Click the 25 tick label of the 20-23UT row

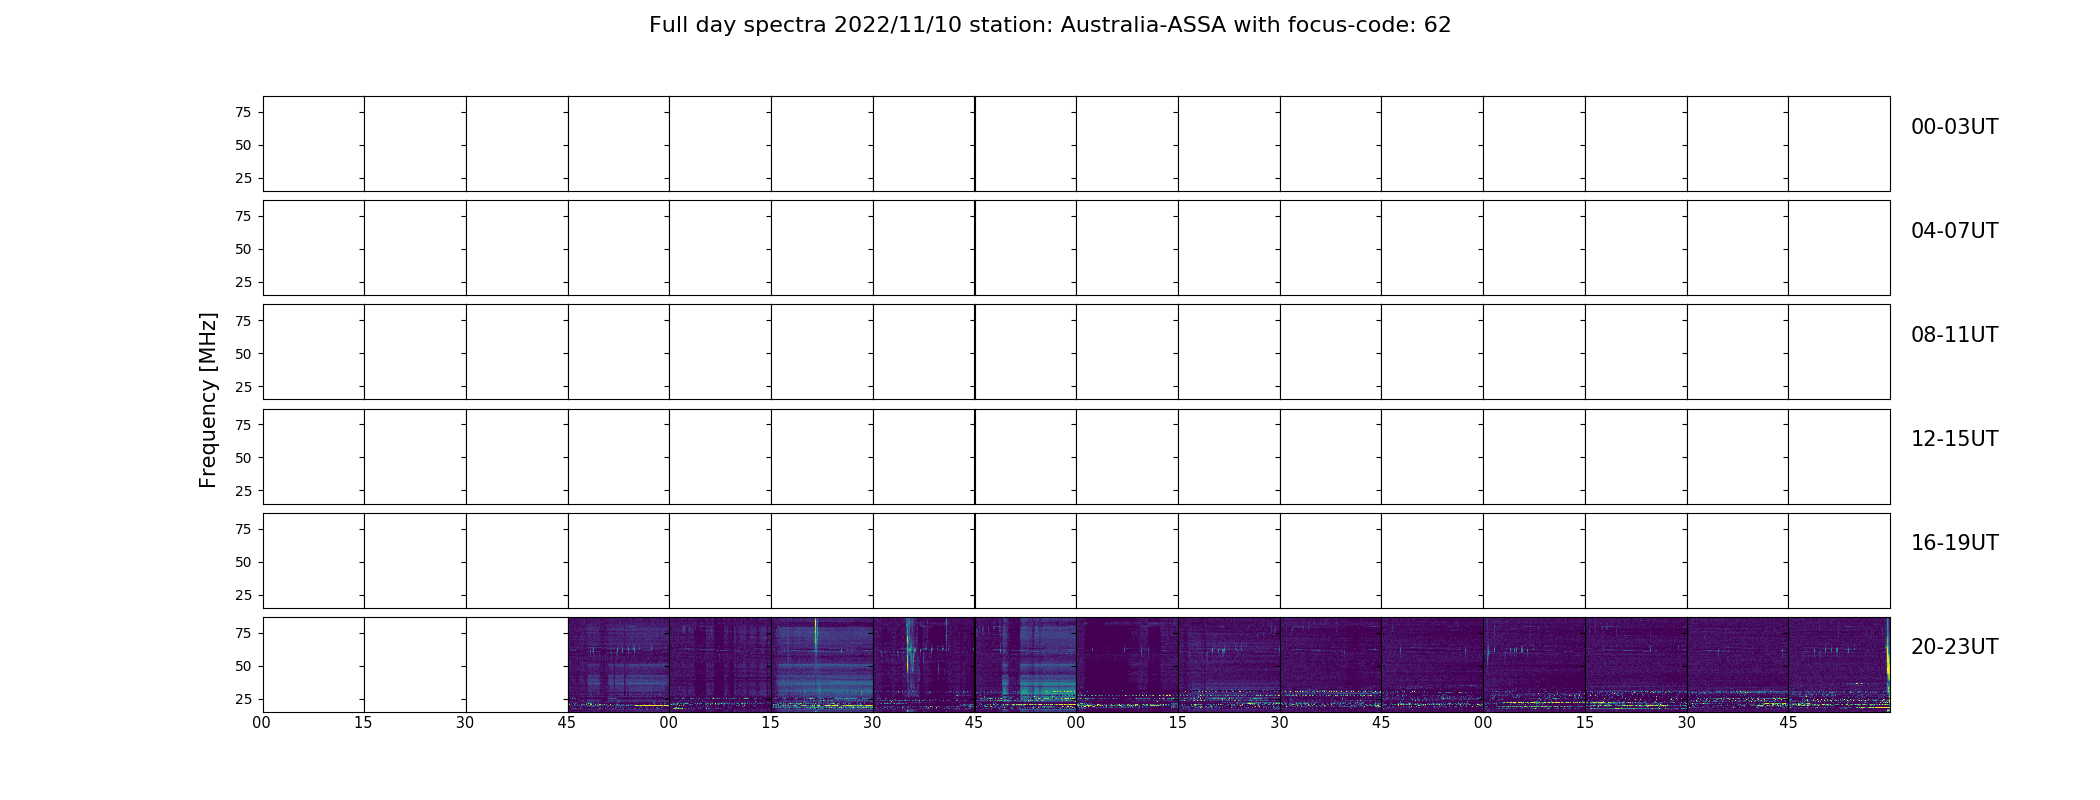(243, 699)
